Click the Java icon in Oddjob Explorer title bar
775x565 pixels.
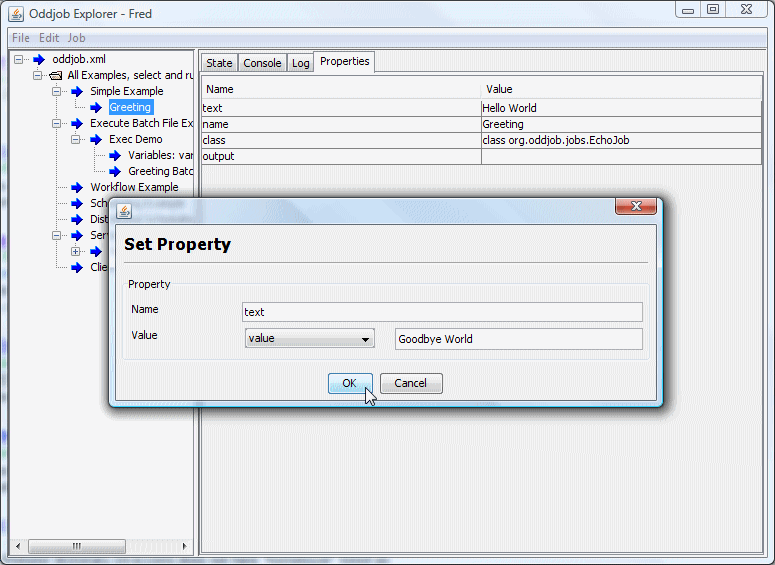[x=16, y=14]
